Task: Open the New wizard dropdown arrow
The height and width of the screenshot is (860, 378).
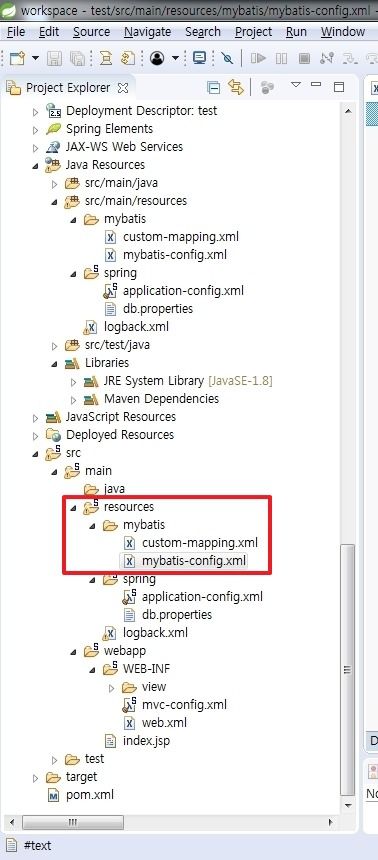Action: coord(36,58)
